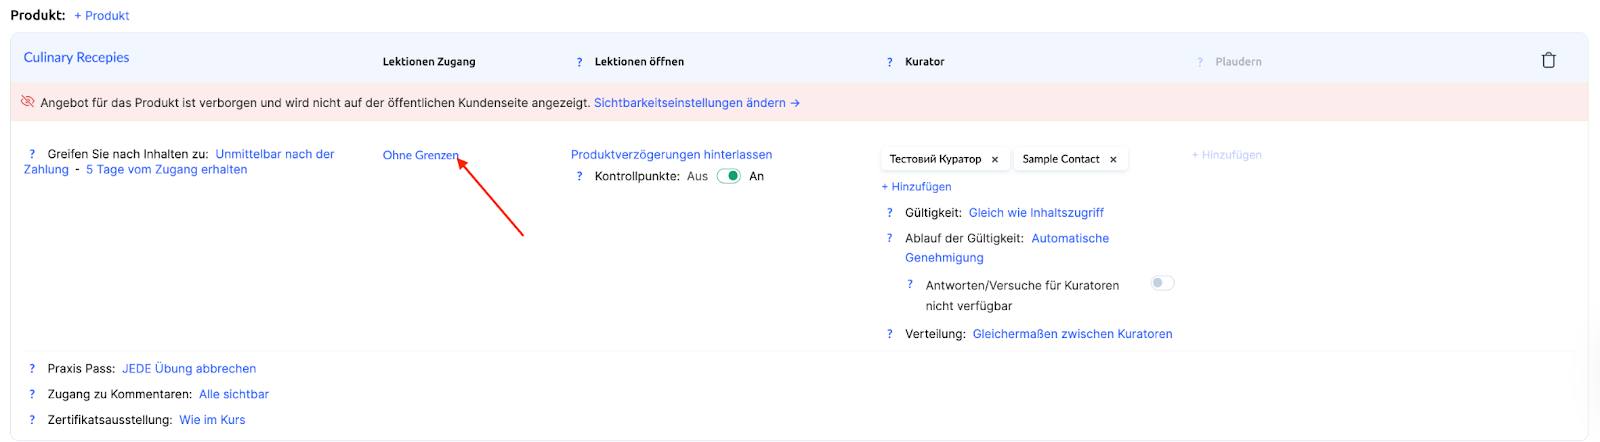1600x442 pixels.
Task: Click help icon next to Kurator header
Action: [889, 62]
